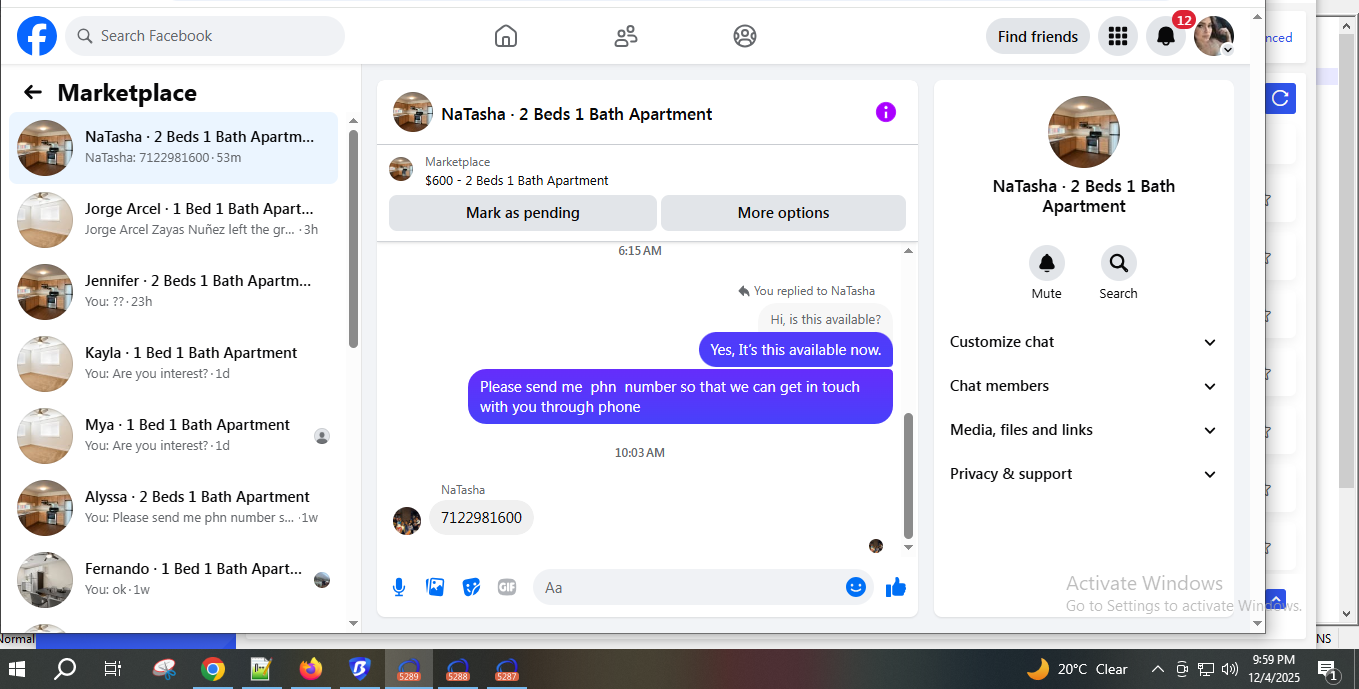Viewport: 1359px width, 689px height.
Task: Expand Customize chat section
Action: tap(1083, 342)
